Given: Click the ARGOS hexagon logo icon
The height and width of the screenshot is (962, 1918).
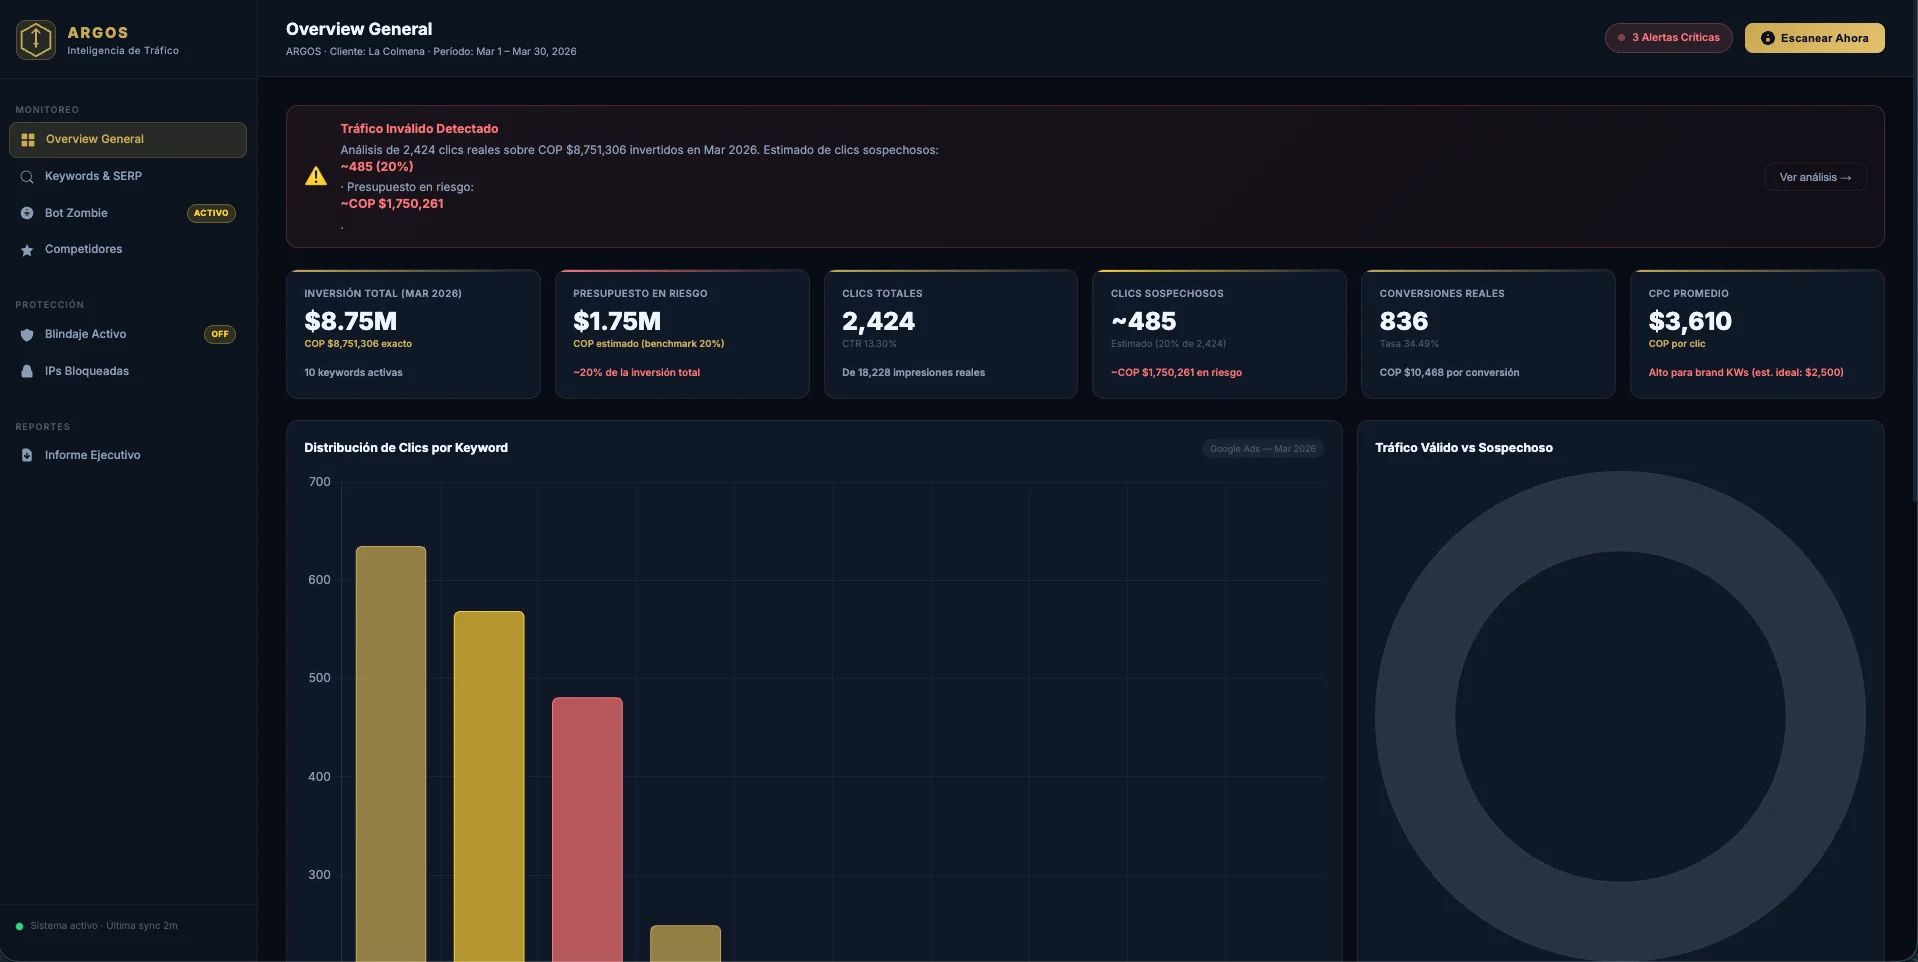Looking at the screenshot, I should 36,40.
